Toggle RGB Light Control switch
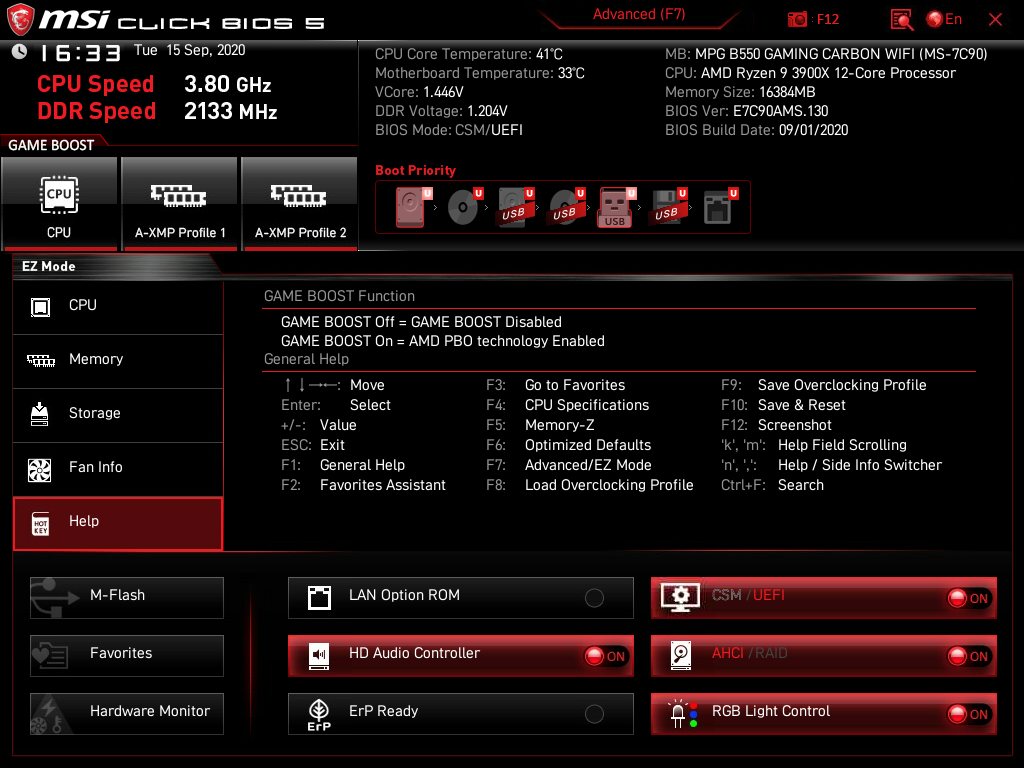This screenshot has width=1024, height=768. [969, 714]
